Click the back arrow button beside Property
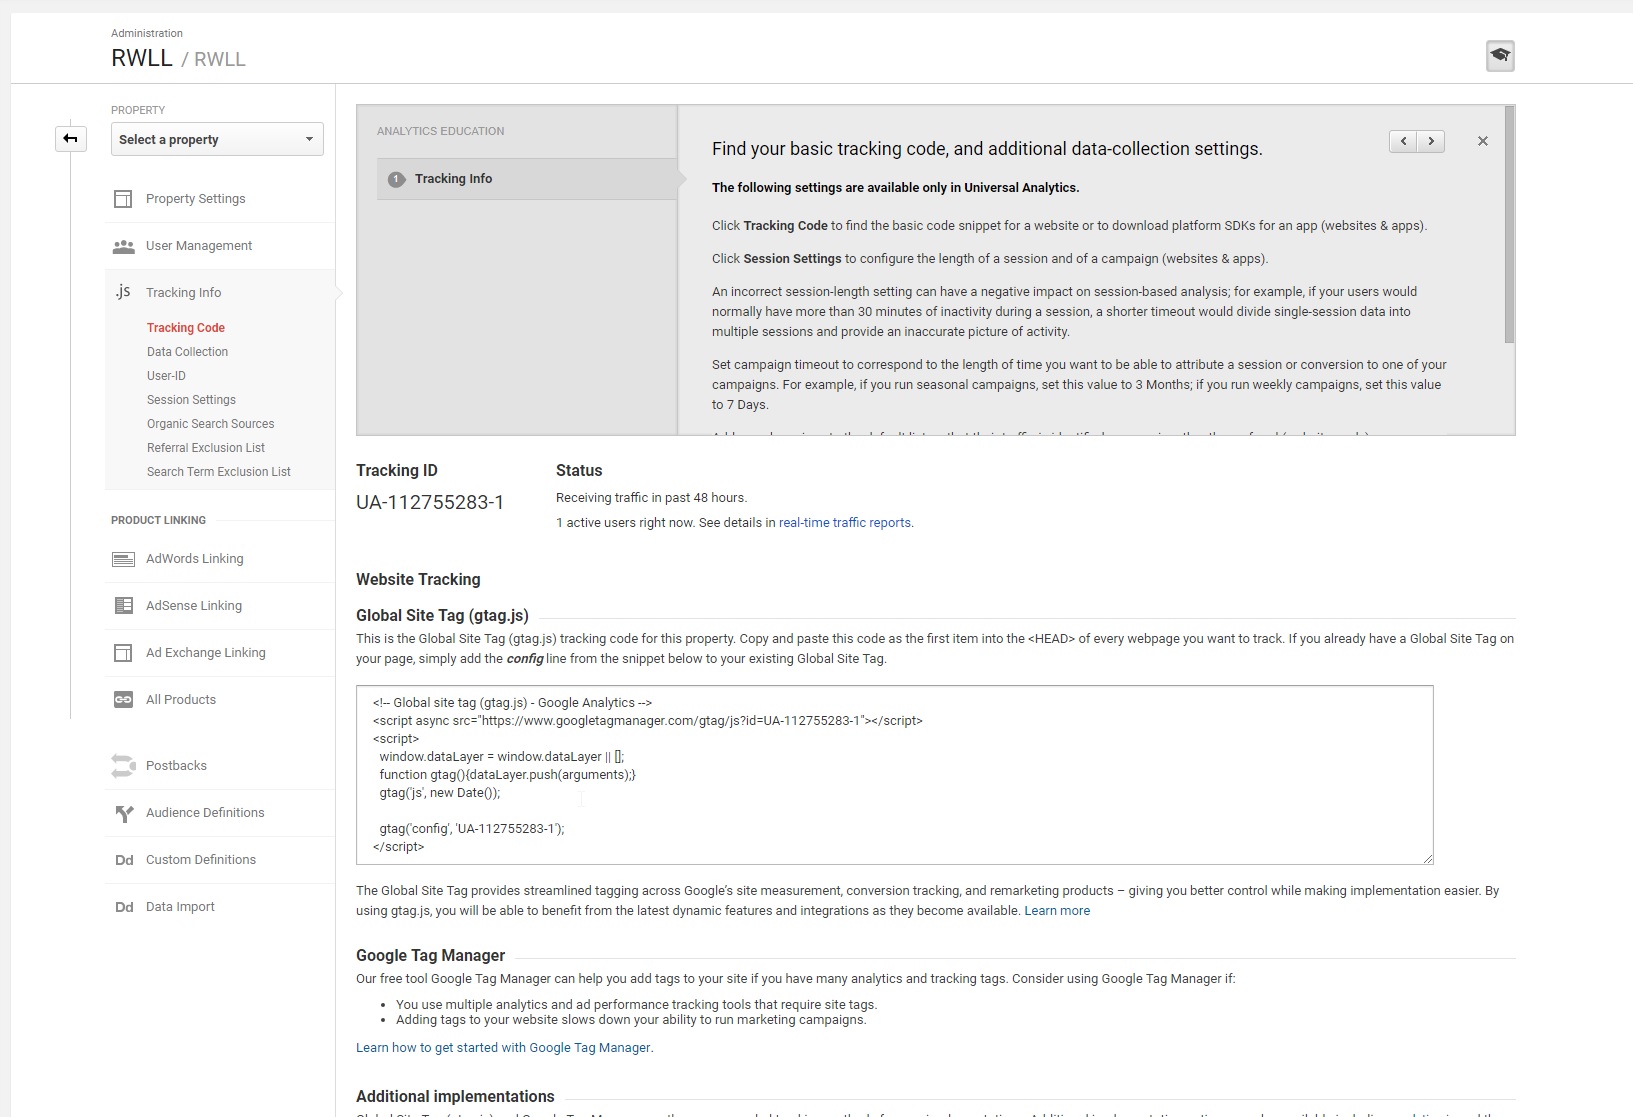The image size is (1633, 1117). coord(70,139)
